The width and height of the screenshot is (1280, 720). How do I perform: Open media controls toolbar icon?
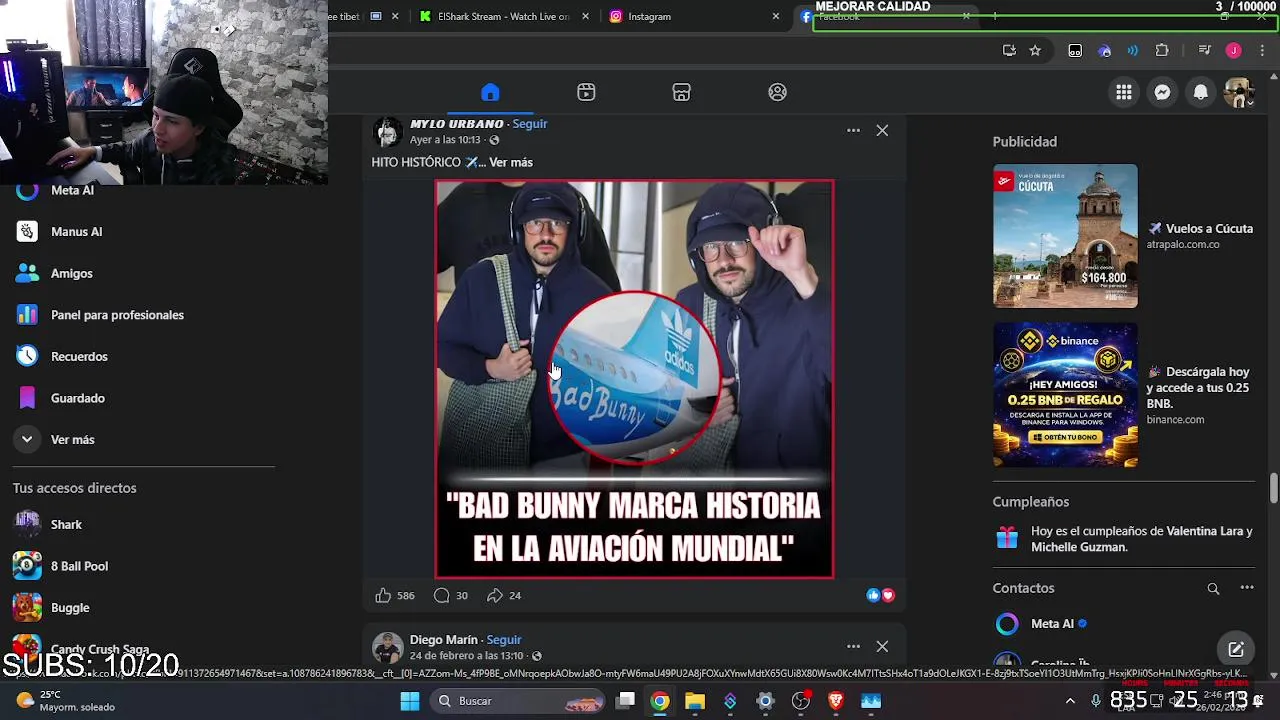click(1204, 50)
